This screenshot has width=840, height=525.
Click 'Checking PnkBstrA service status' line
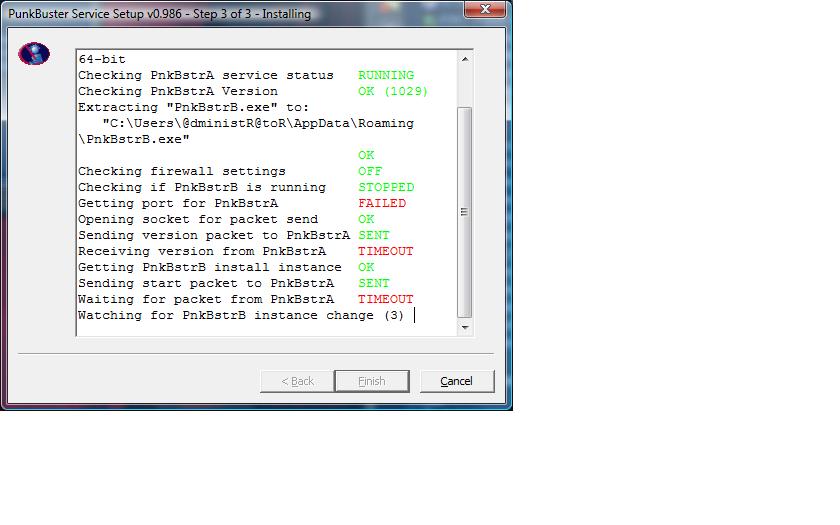coord(206,75)
